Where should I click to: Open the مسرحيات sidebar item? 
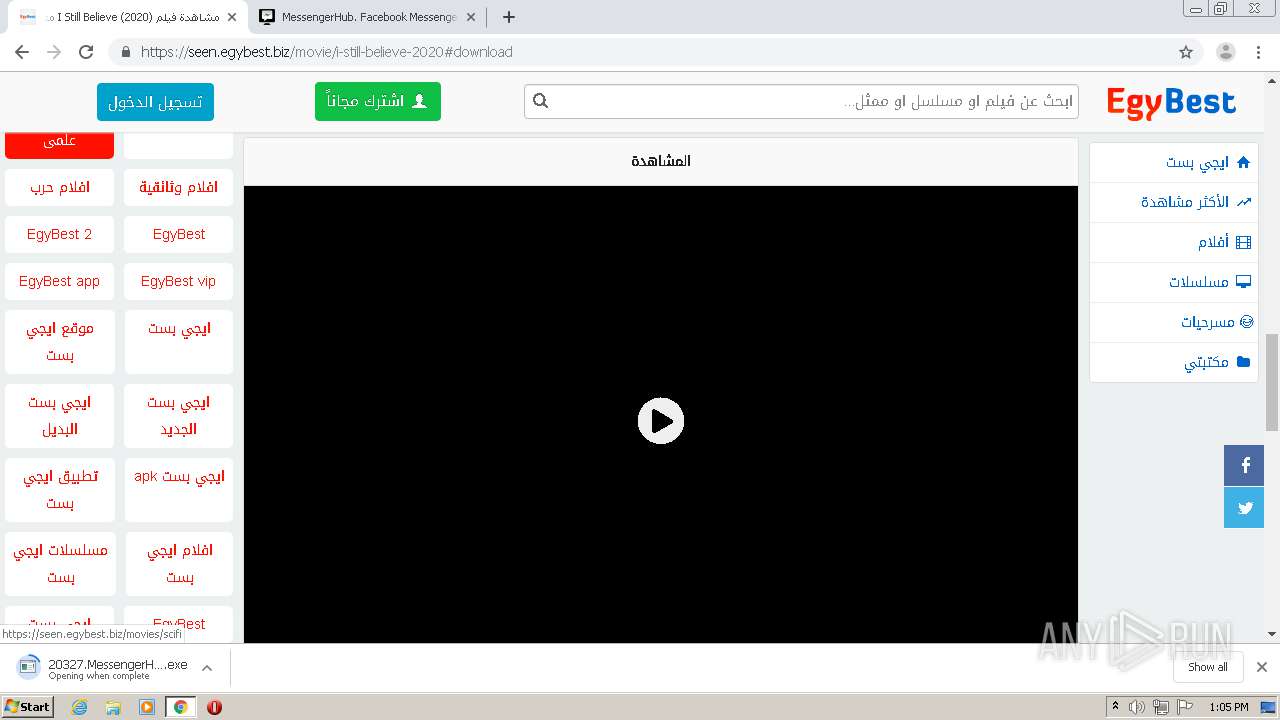click(1174, 322)
